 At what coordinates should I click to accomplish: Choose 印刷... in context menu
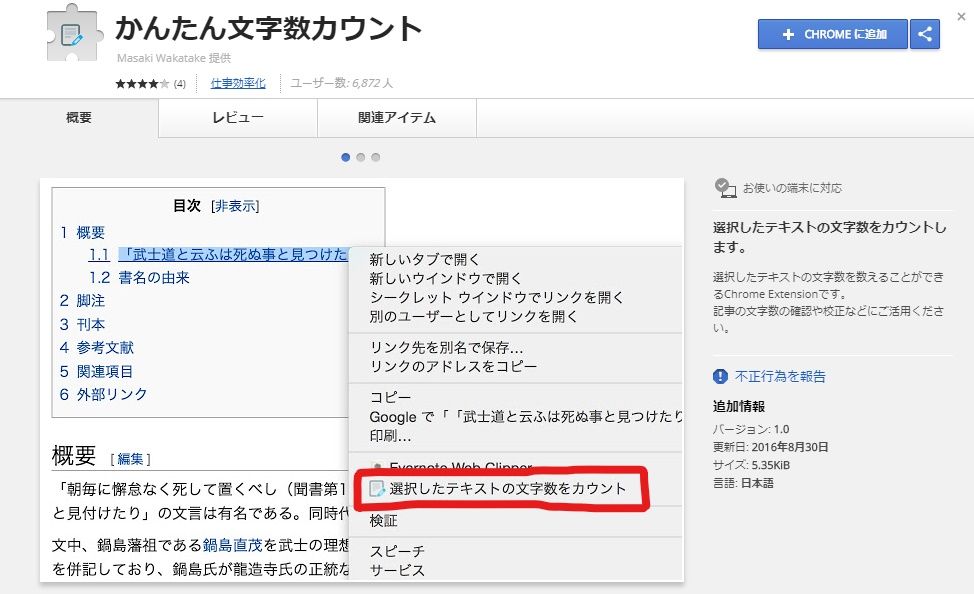click(x=390, y=436)
